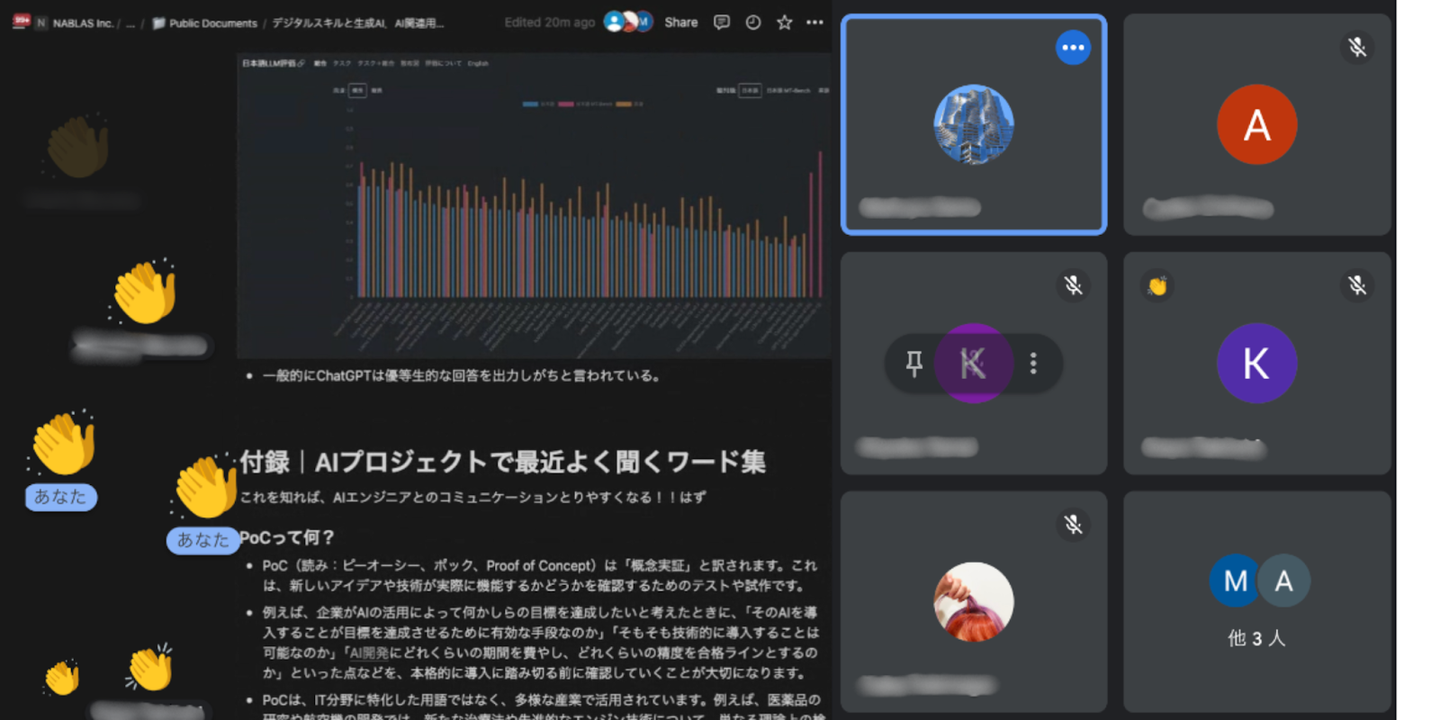Click muted mic icon on the indigo K tile

[1357, 286]
